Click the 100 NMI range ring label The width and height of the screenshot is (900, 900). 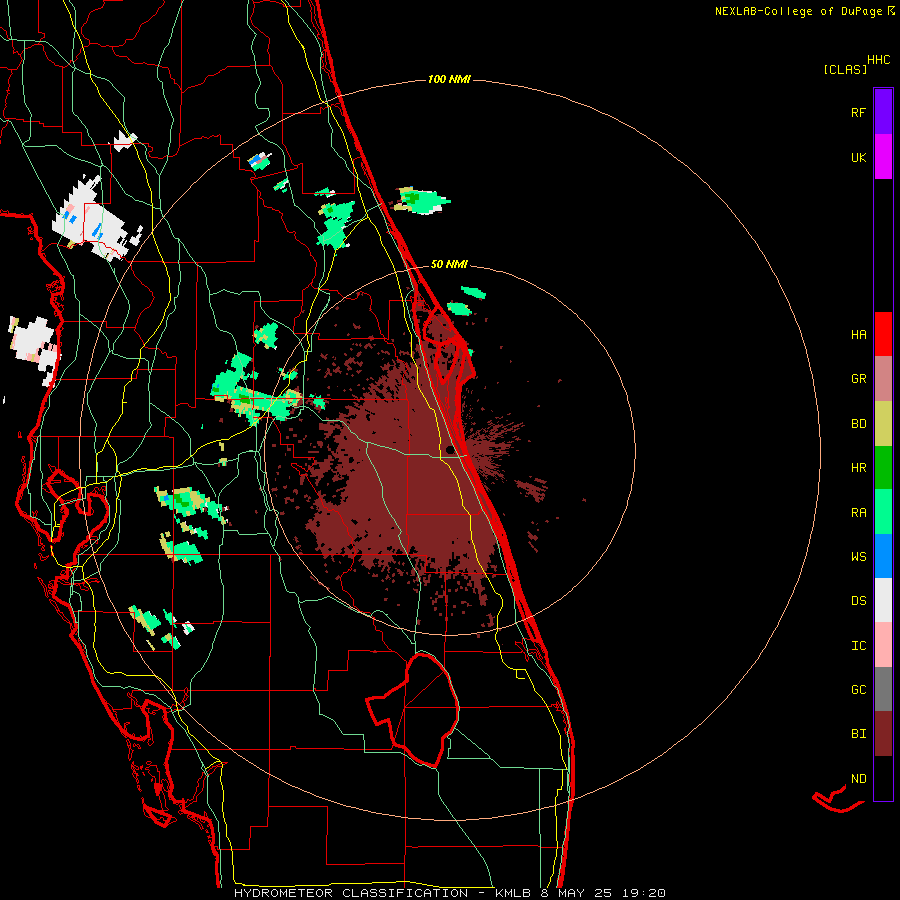(449, 79)
